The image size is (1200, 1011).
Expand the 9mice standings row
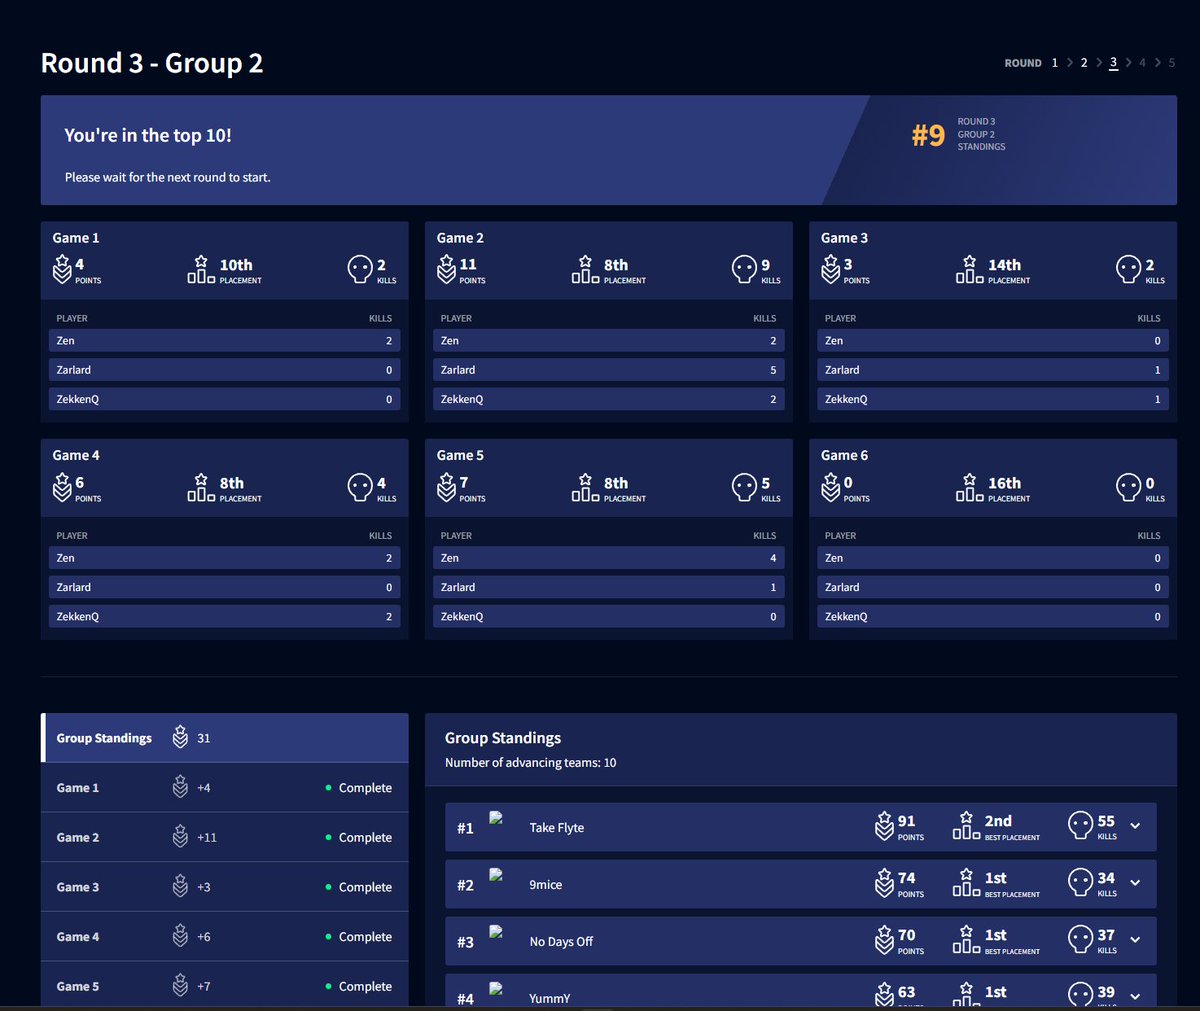(x=1135, y=883)
